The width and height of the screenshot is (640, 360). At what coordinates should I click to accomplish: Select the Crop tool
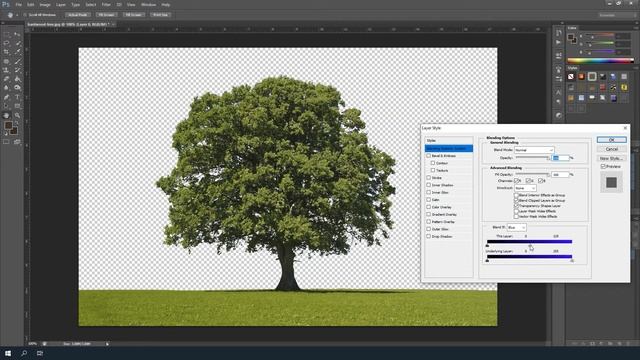click(x=7, y=52)
